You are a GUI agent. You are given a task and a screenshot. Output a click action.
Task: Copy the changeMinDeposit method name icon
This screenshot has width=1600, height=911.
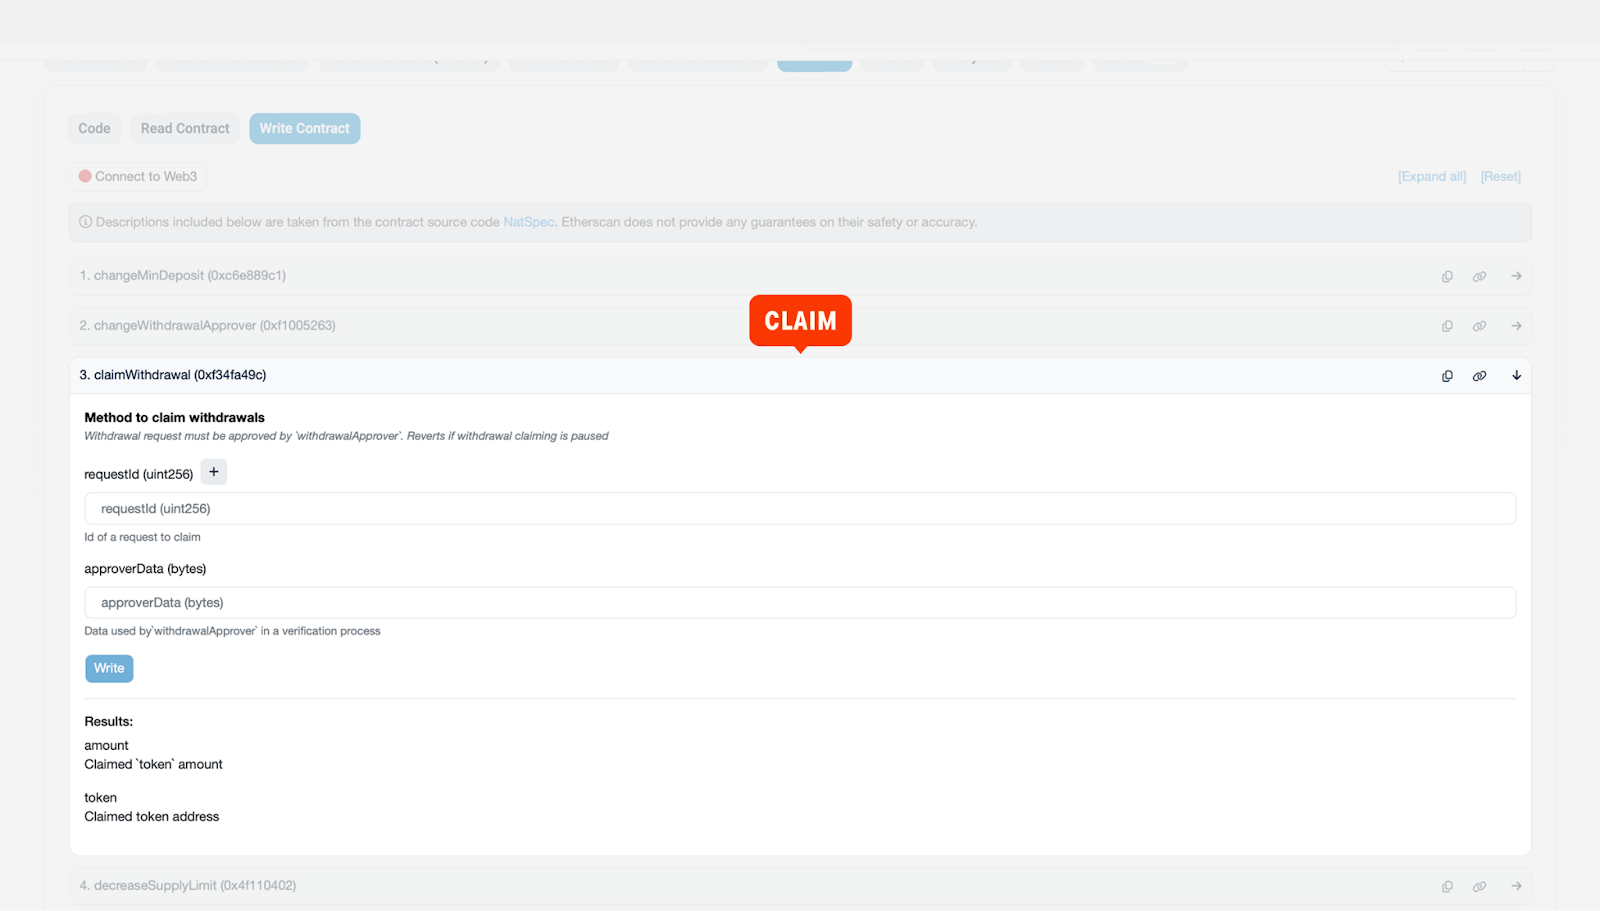click(1447, 276)
